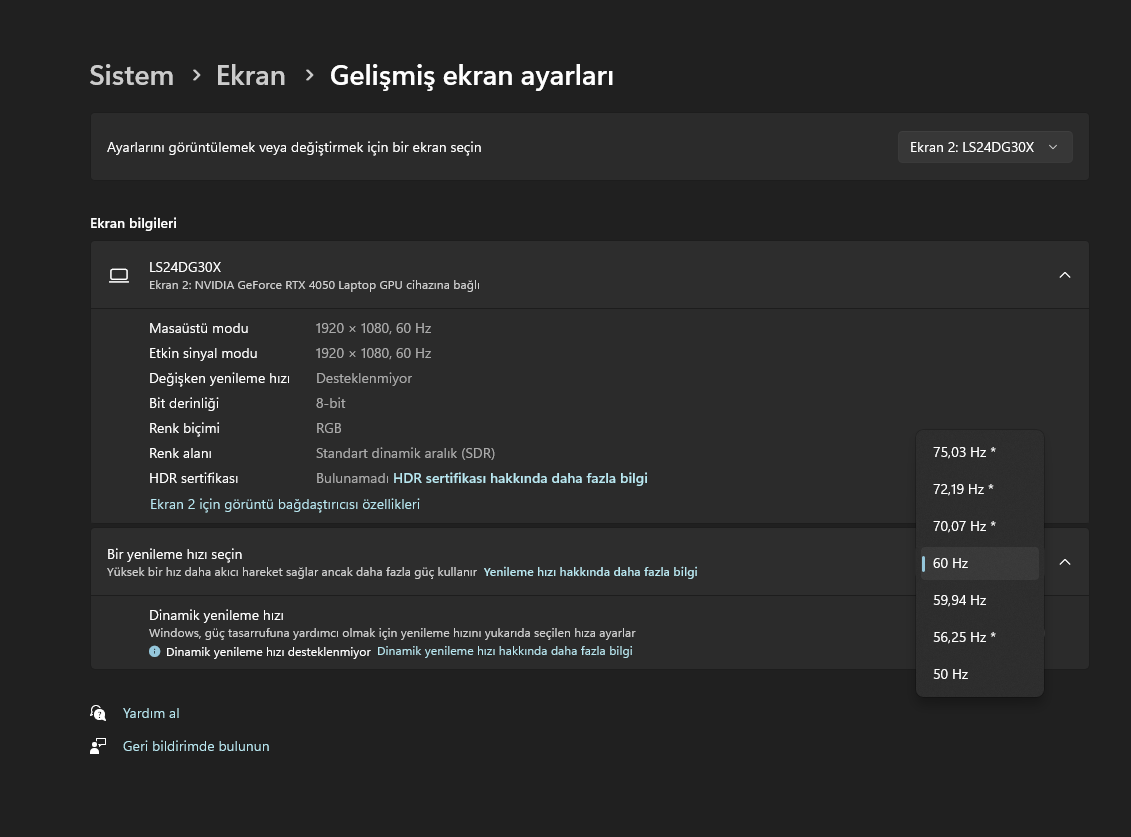Navigate to Ekran breadcrumb page
1131x837 pixels.
coord(251,75)
